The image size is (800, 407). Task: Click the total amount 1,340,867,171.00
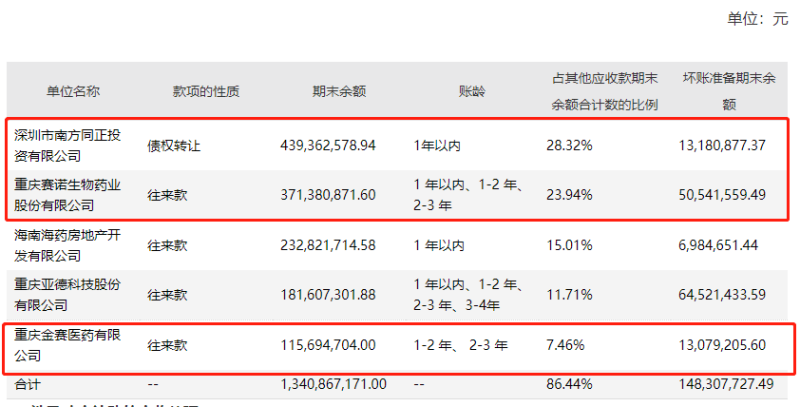point(334,384)
